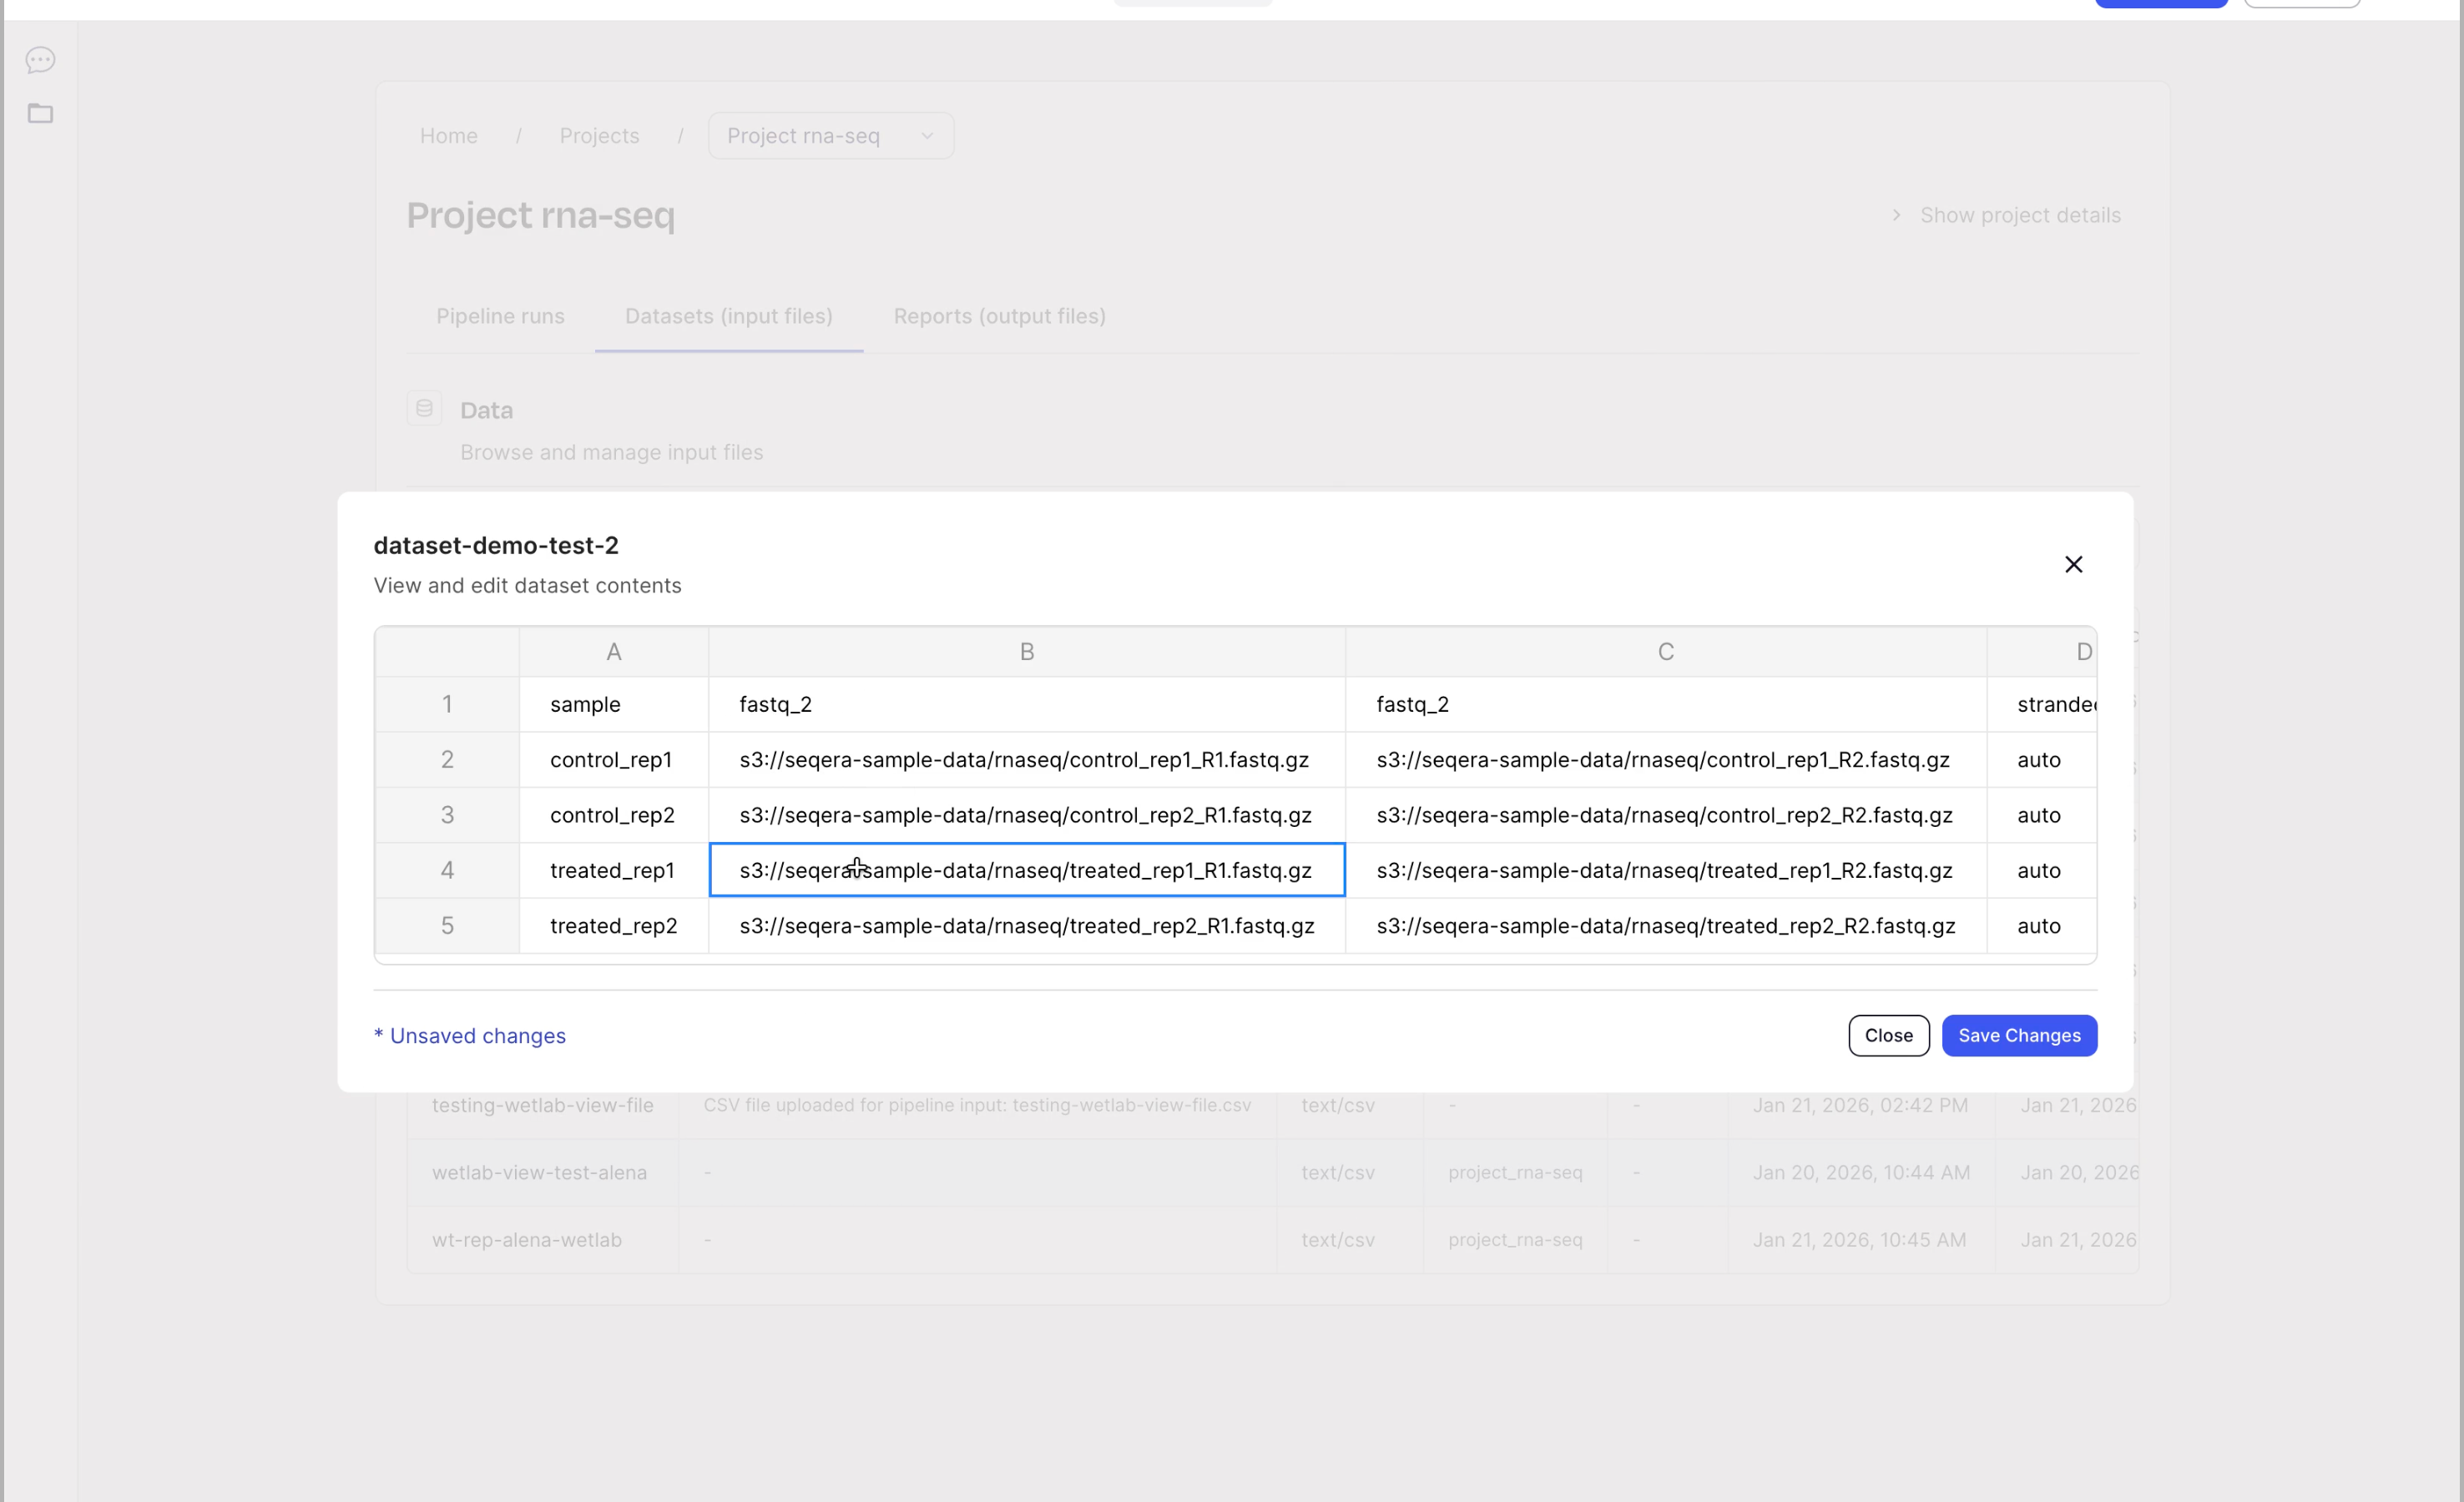Open the folder sidebar icon

(x=40, y=113)
